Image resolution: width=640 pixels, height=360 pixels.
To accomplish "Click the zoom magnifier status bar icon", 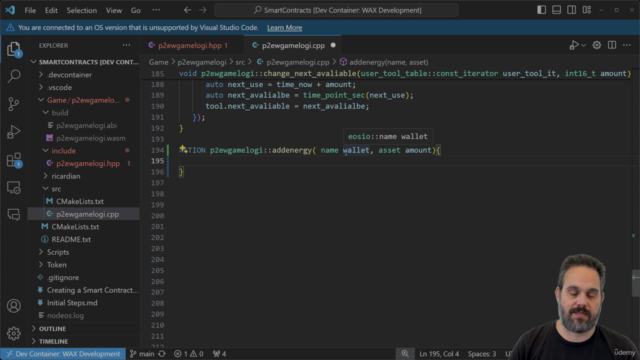I will 405,354.
